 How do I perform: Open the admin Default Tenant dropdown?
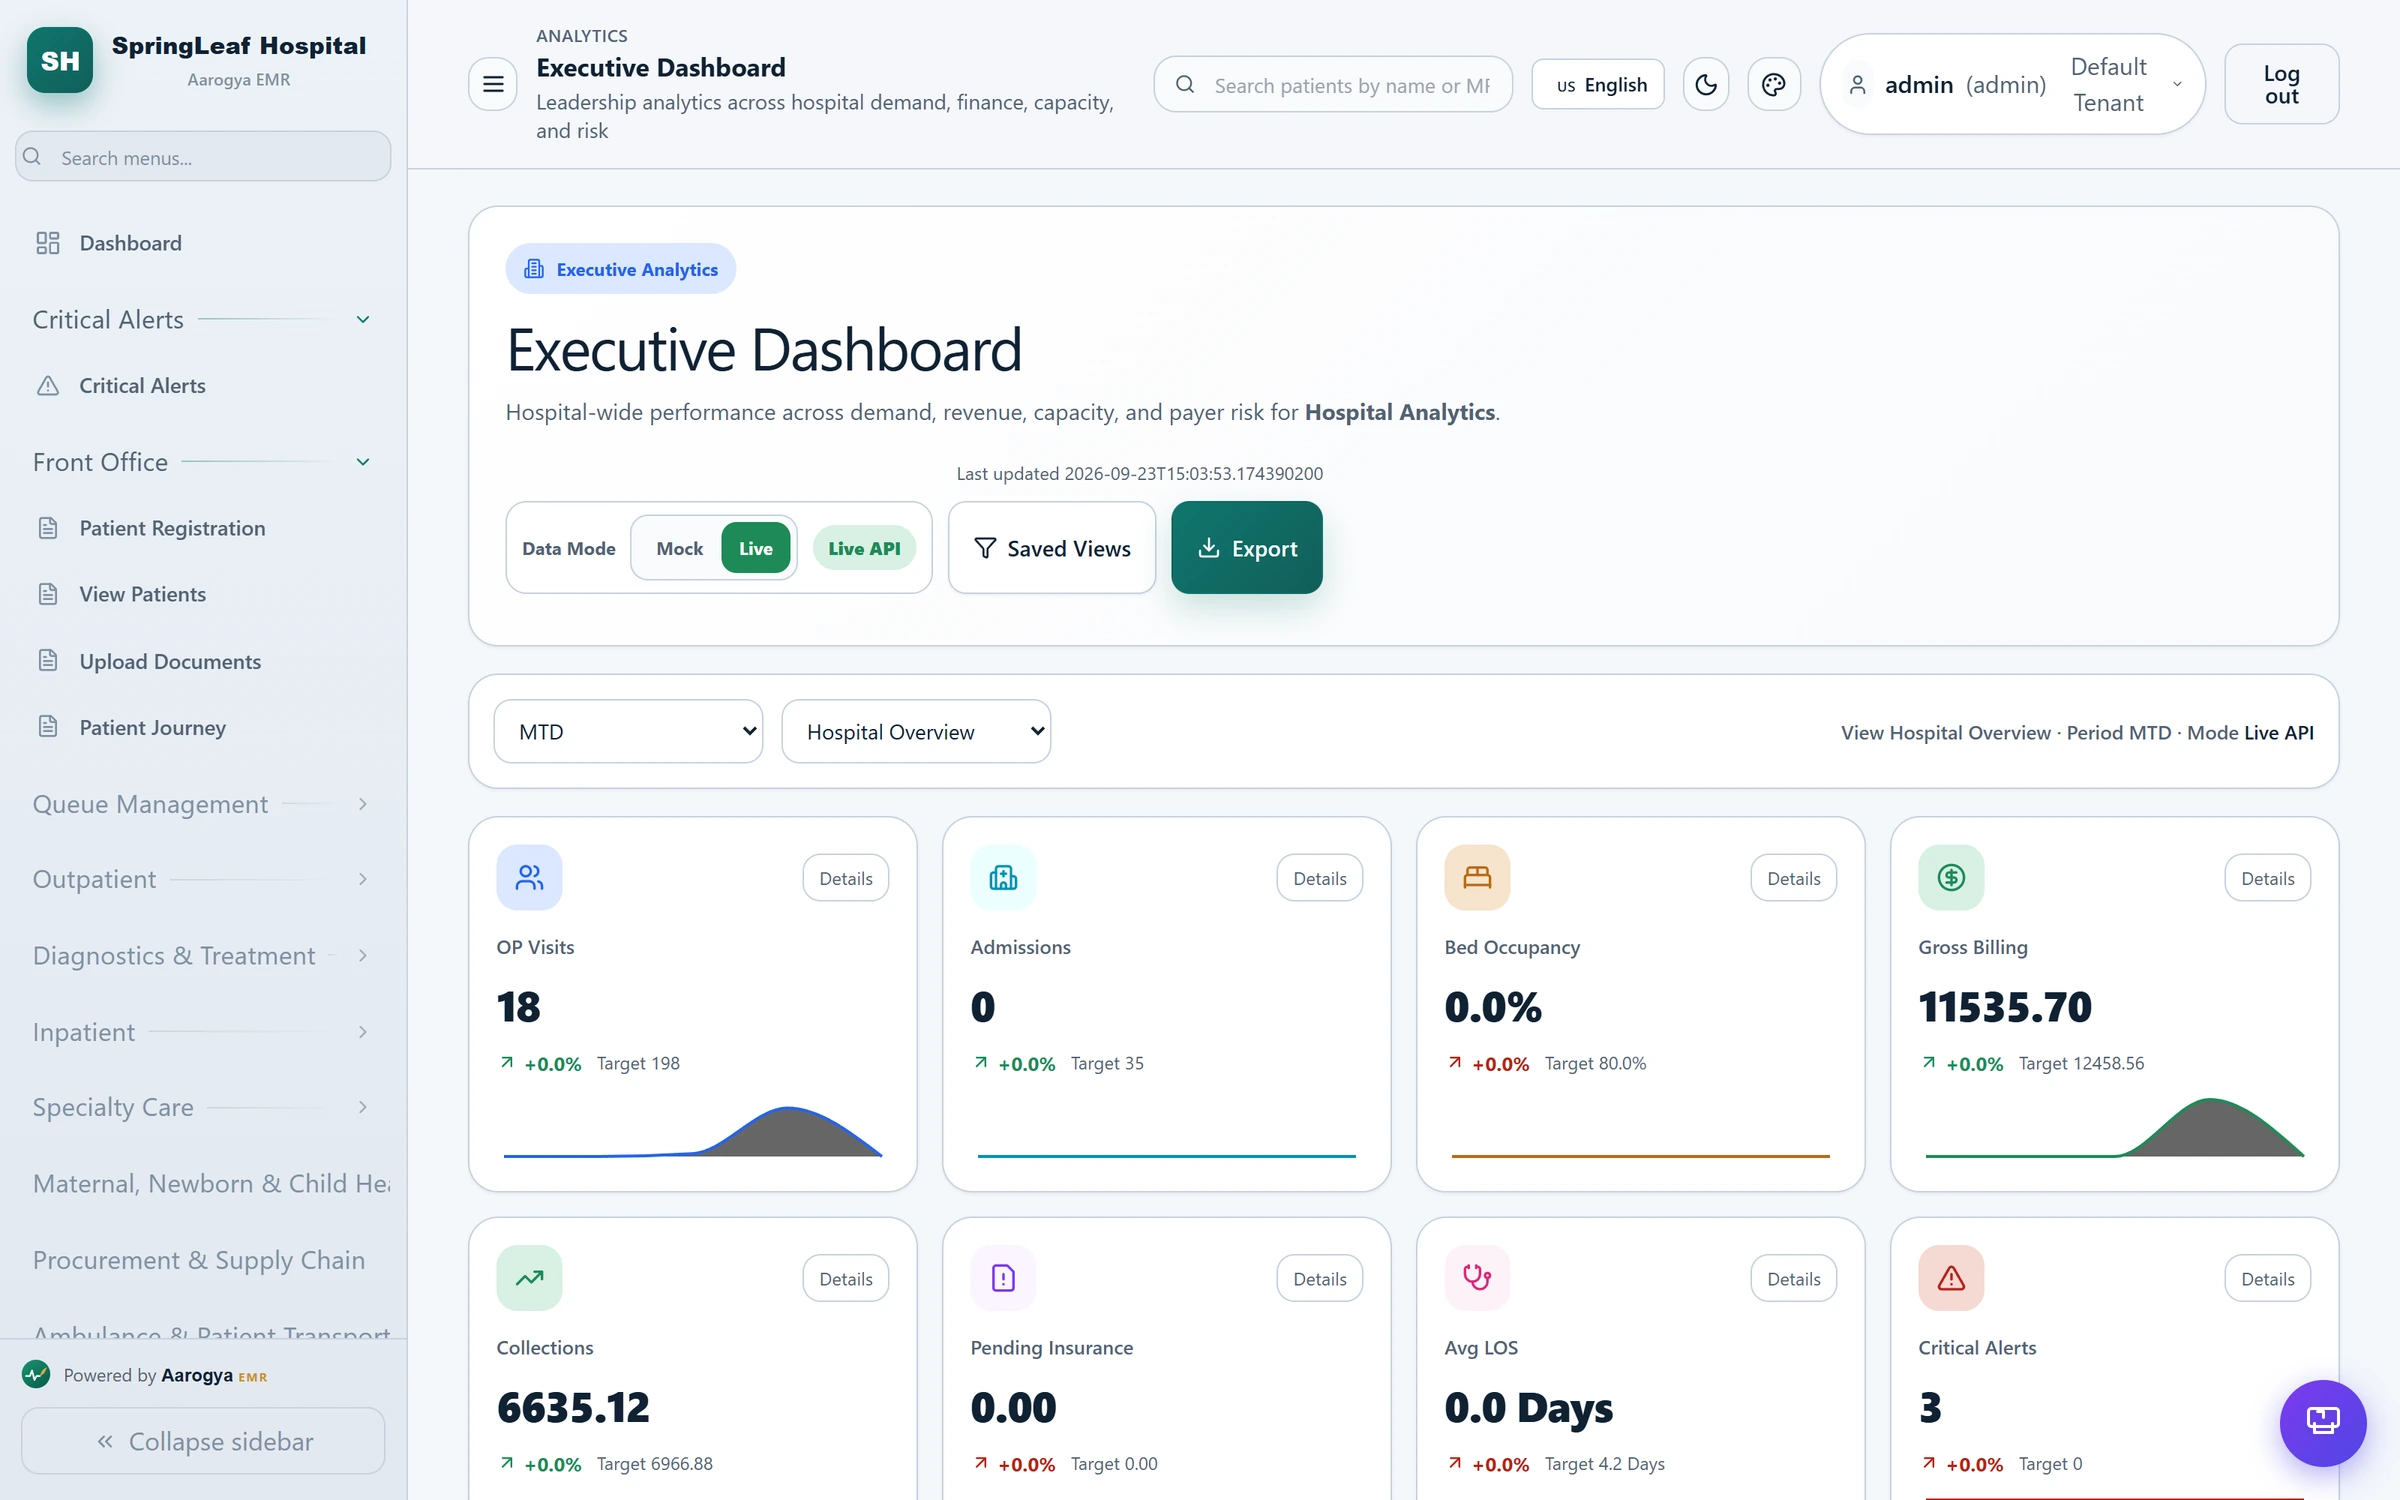point(2013,84)
